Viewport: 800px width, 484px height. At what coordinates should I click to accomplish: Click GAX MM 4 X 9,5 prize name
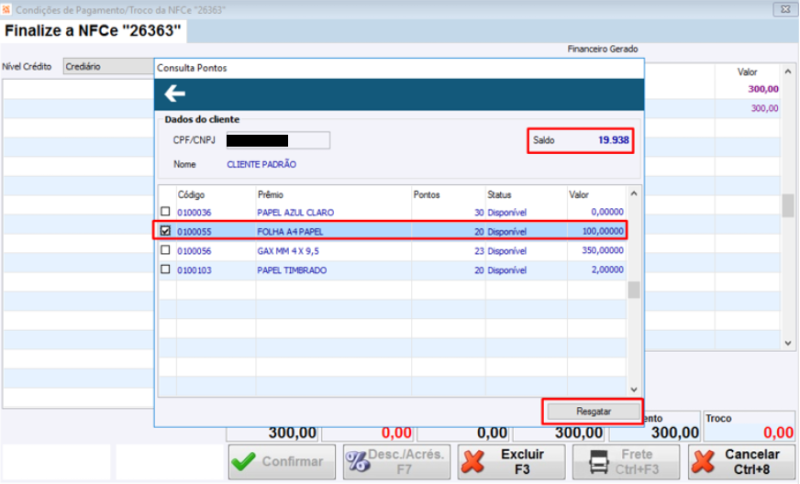pyautogui.click(x=288, y=251)
